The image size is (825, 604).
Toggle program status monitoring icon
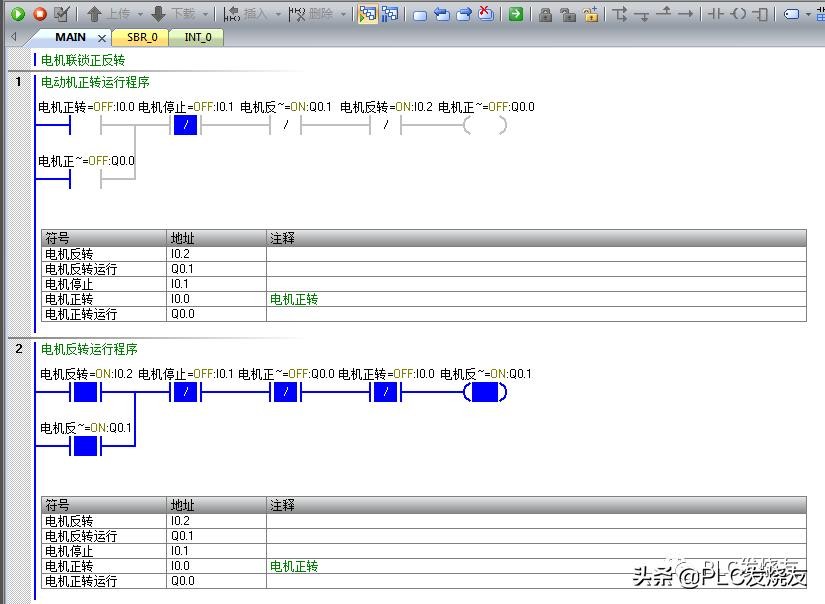tap(368, 14)
